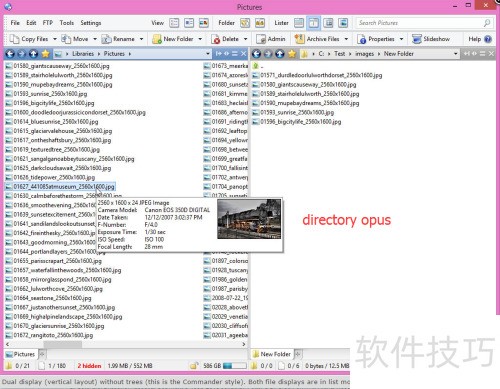The width and height of the screenshot is (500, 389).
Task: Close the left Pictures pane
Action: tap(244, 54)
